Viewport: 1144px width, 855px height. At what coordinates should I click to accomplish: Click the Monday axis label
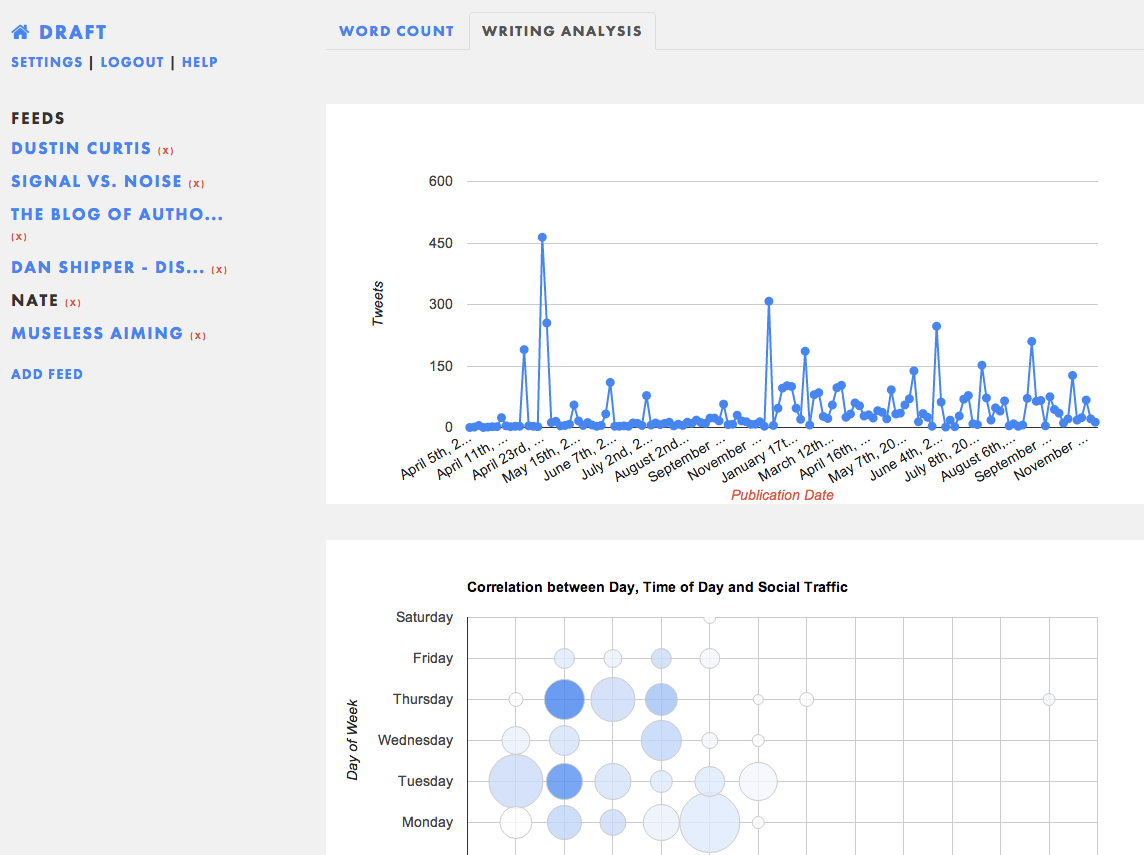pos(427,822)
